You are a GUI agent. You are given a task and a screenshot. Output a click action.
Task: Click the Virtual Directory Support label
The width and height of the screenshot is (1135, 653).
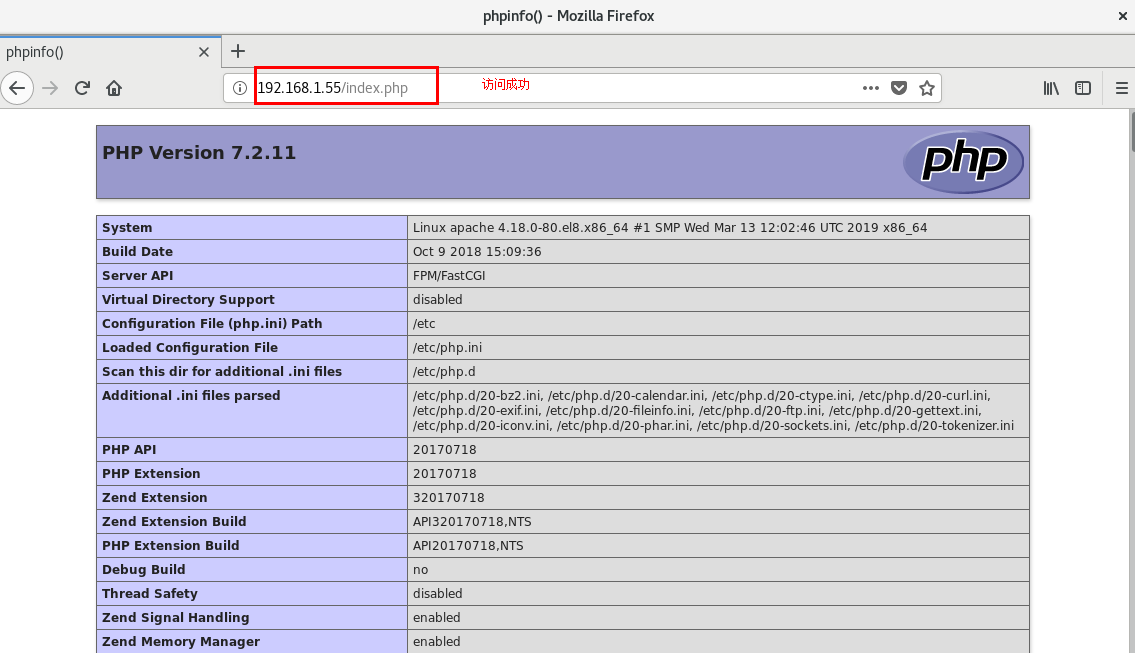(188, 299)
